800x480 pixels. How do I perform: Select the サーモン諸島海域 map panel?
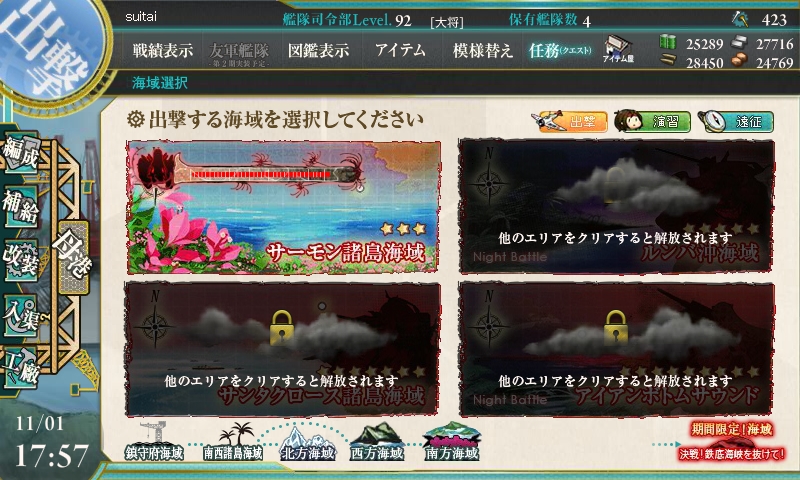coord(283,207)
